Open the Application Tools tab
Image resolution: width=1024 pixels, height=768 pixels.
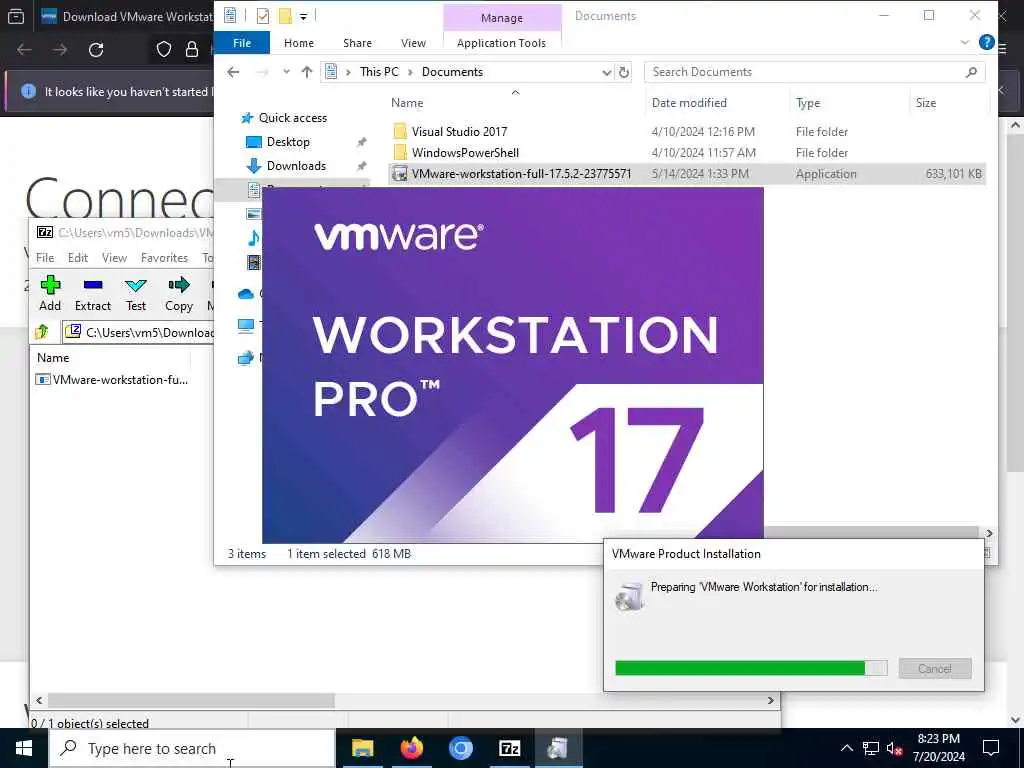point(501,42)
